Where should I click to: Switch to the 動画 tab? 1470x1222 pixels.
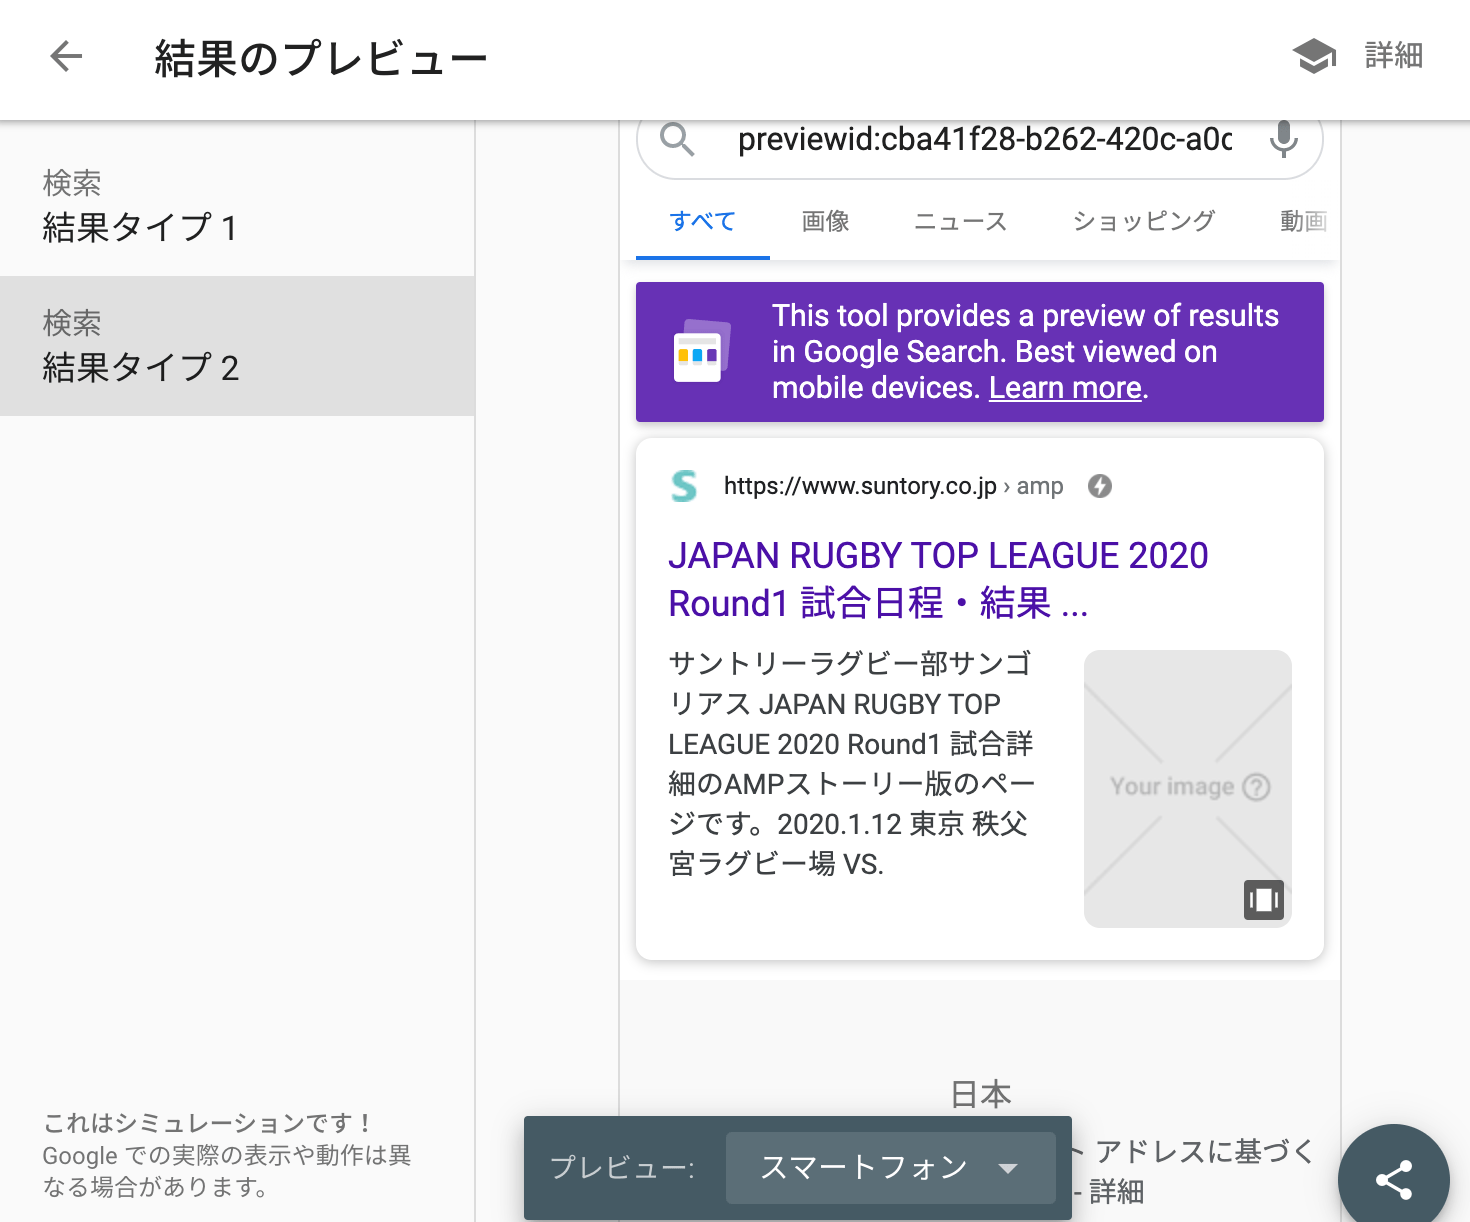(x=1303, y=221)
